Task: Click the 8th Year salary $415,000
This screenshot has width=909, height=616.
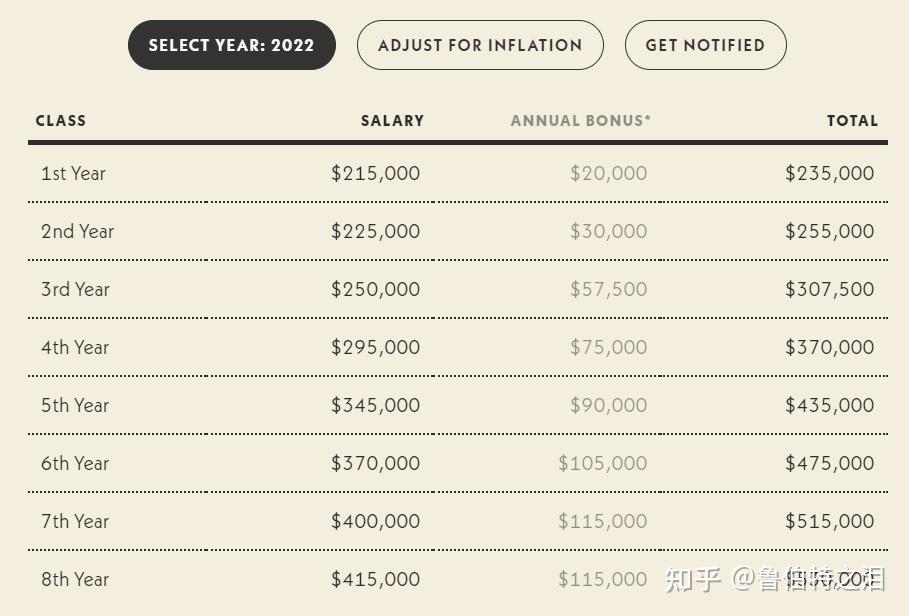Action: pos(375,579)
